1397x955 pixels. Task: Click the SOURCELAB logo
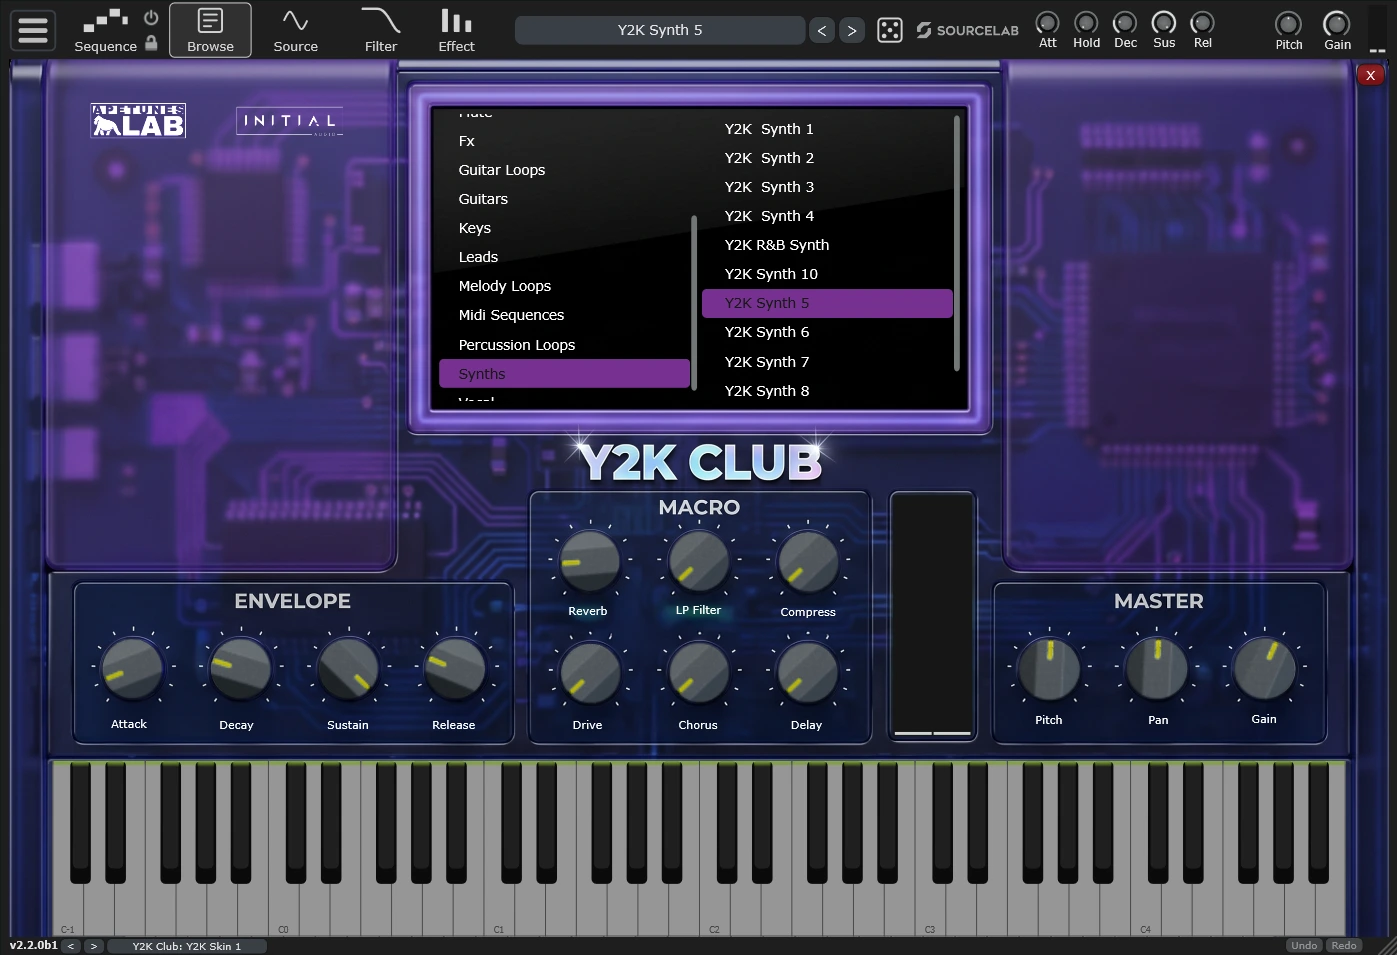(x=965, y=30)
